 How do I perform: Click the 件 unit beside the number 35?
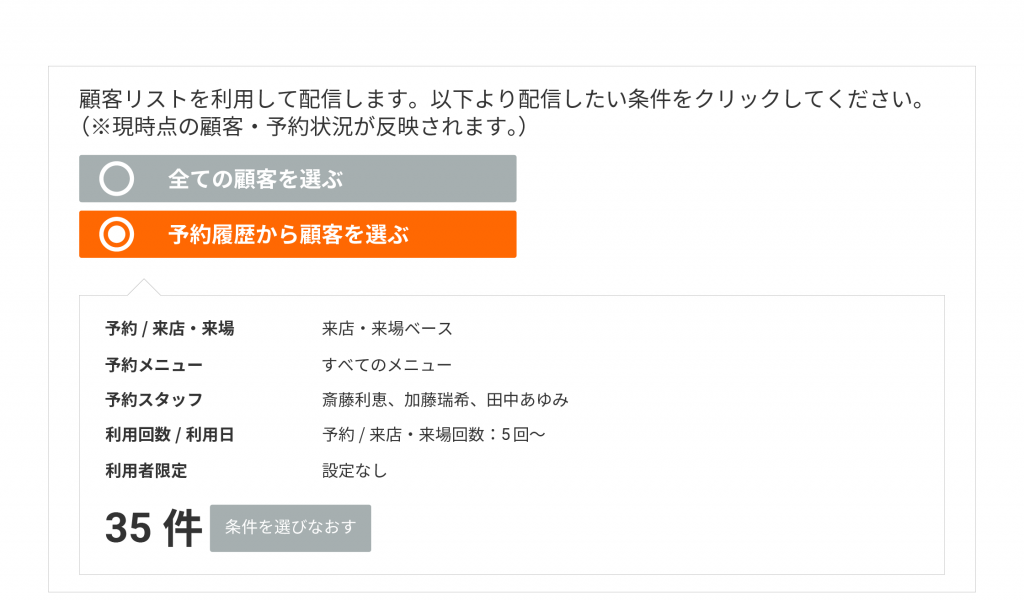182,528
